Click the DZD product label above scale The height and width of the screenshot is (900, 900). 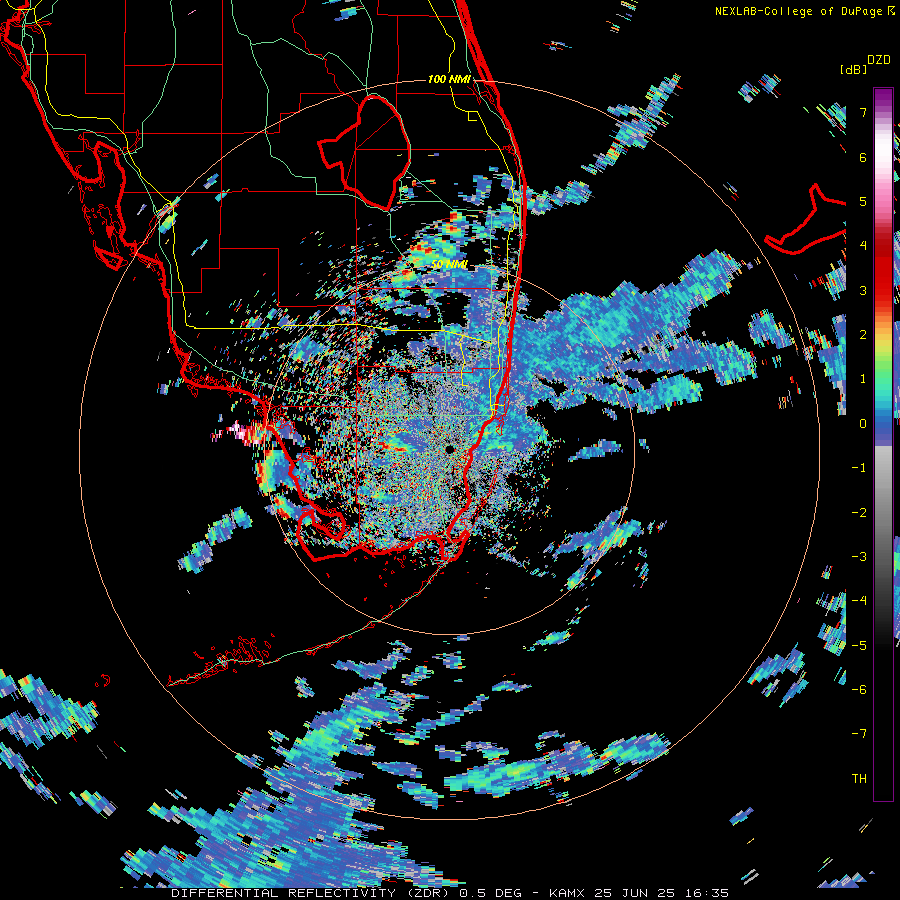[x=879, y=60]
